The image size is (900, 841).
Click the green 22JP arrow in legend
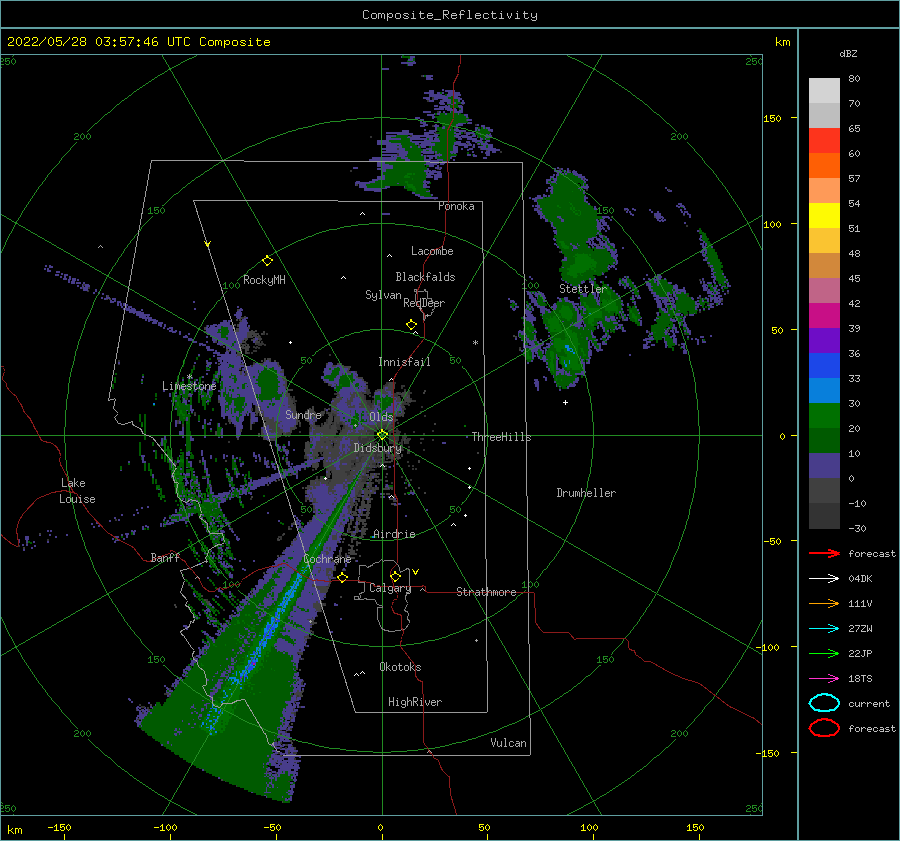(824, 653)
